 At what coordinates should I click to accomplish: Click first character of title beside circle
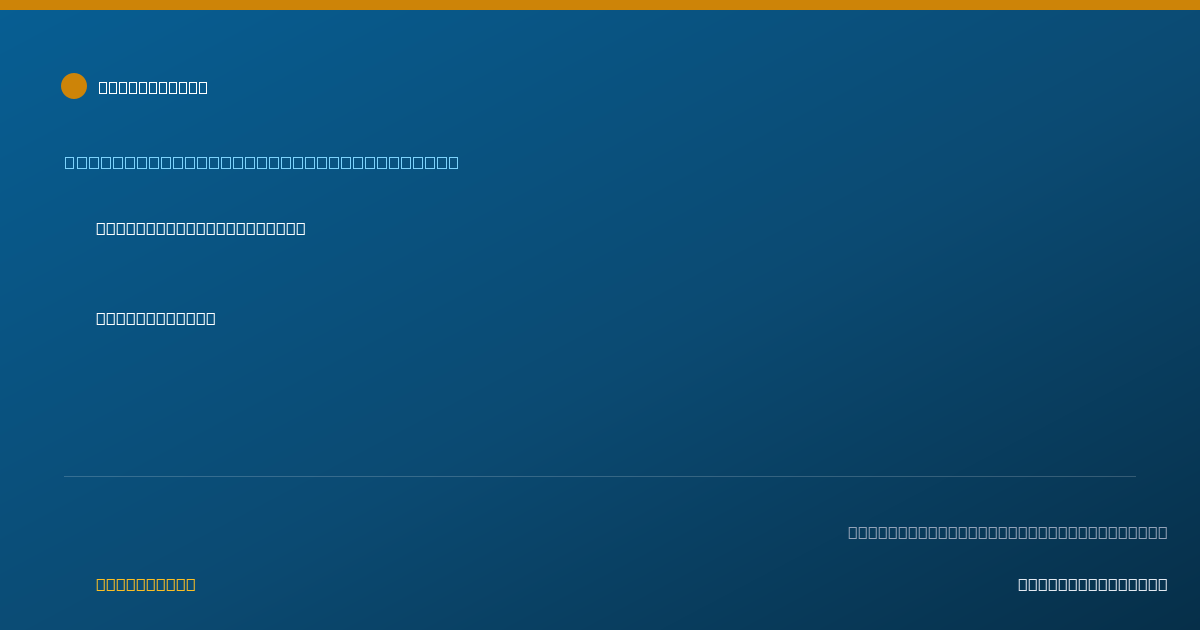pyautogui.click(x=103, y=87)
